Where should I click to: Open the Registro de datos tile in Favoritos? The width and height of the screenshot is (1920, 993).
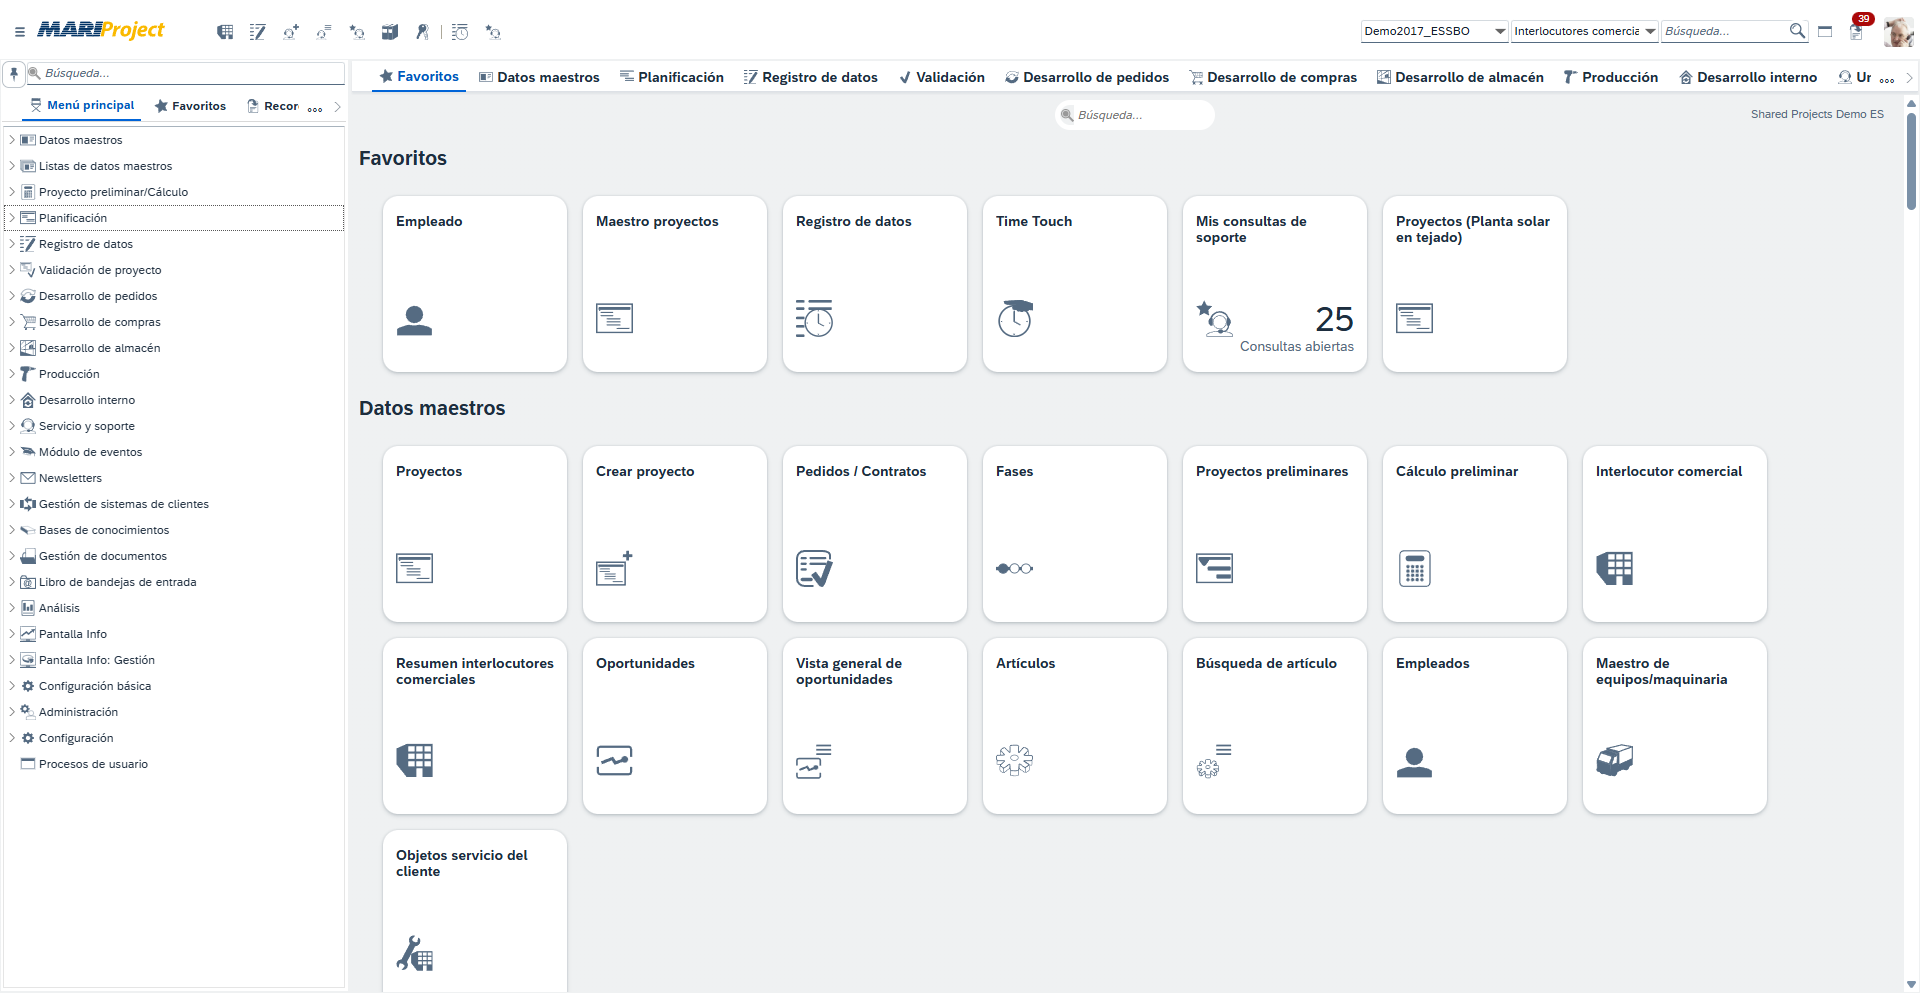pyautogui.click(x=874, y=284)
